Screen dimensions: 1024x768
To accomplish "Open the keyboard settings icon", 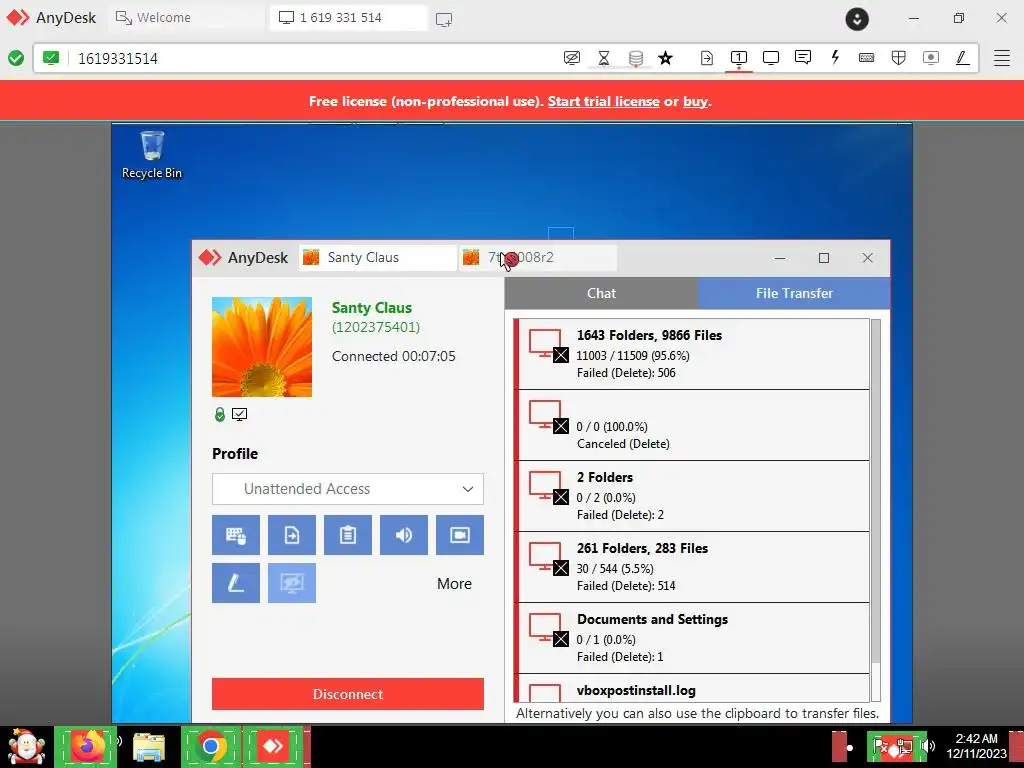I will (x=867, y=58).
